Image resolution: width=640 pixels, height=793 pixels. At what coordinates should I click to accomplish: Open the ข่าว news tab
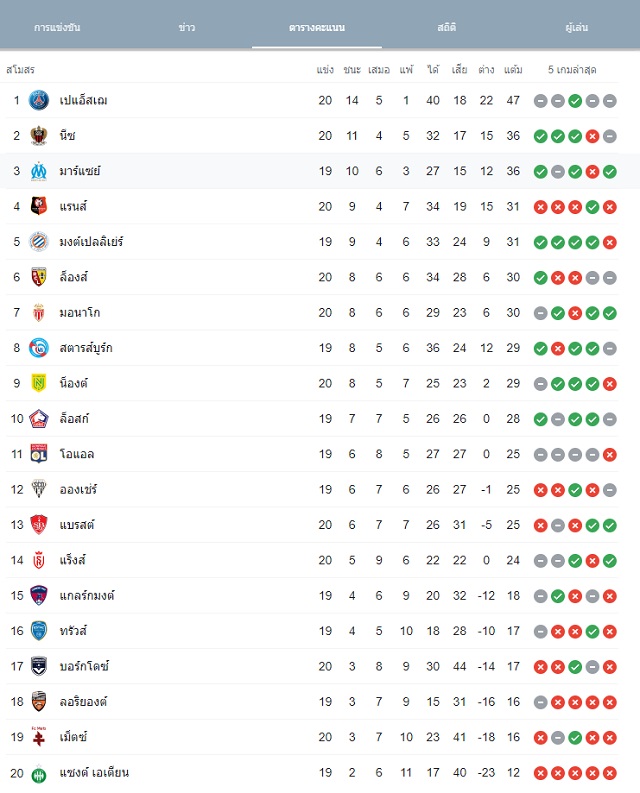187,27
